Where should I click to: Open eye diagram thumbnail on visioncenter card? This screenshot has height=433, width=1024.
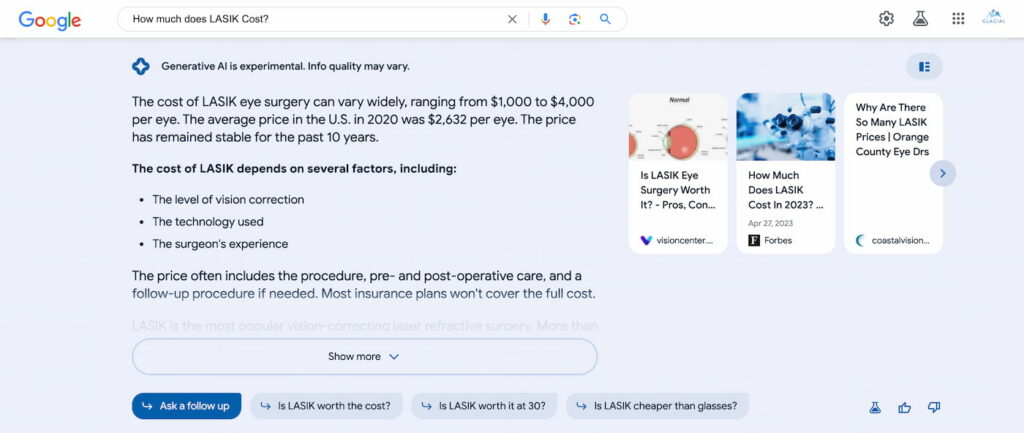click(678, 127)
